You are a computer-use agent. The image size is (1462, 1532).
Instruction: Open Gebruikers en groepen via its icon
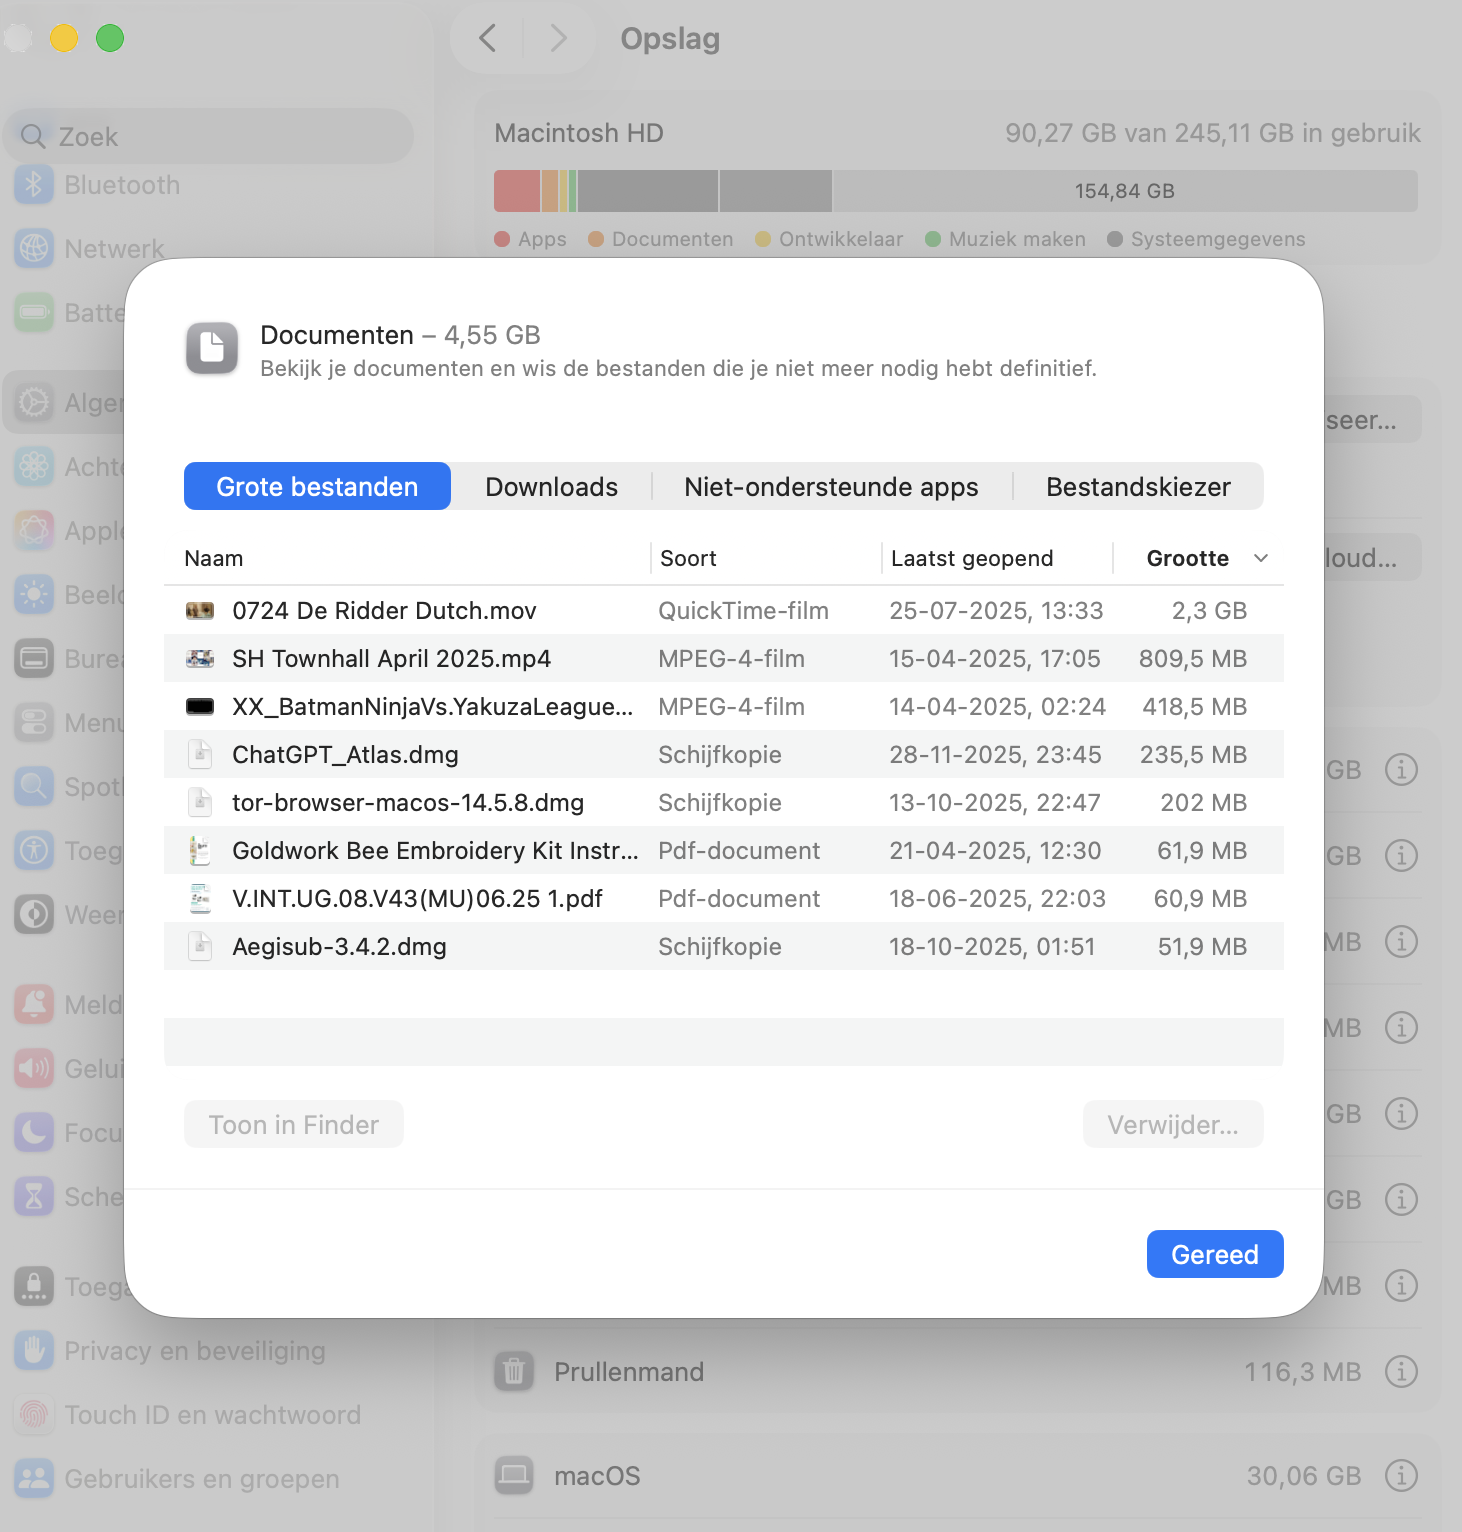click(x=33, y=1478)
